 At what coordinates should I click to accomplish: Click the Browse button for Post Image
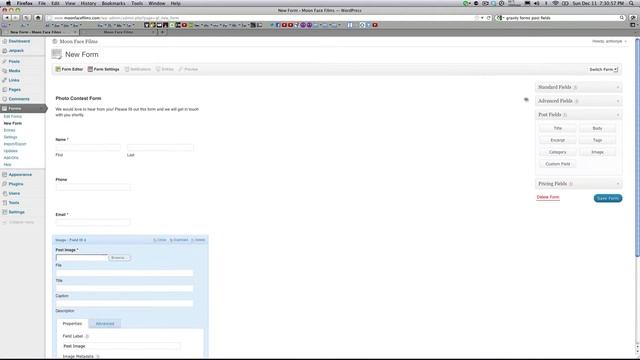tap(119, 258)
